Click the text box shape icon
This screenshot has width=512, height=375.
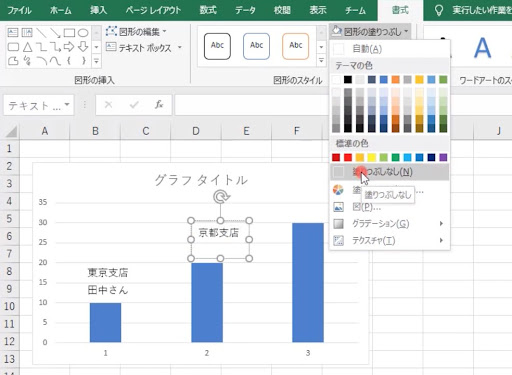tap(13, 32)
